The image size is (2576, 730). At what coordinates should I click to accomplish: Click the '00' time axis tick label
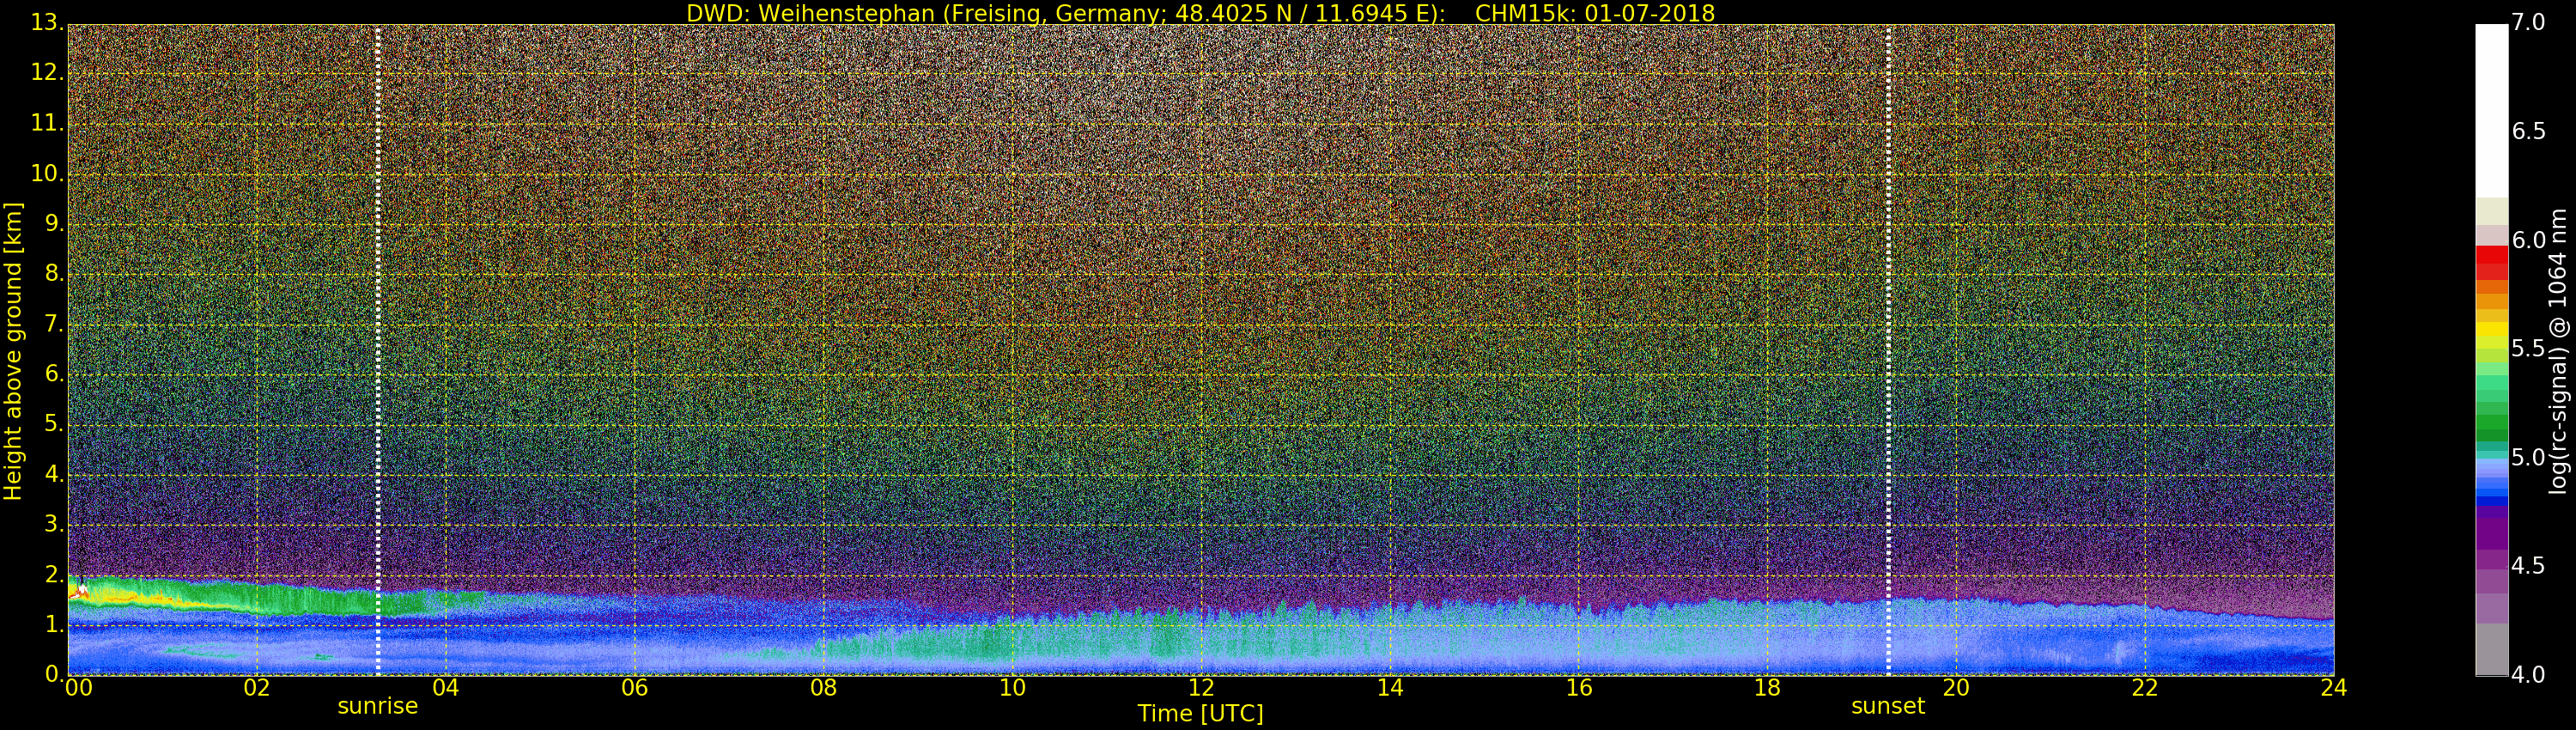(78, 688)
